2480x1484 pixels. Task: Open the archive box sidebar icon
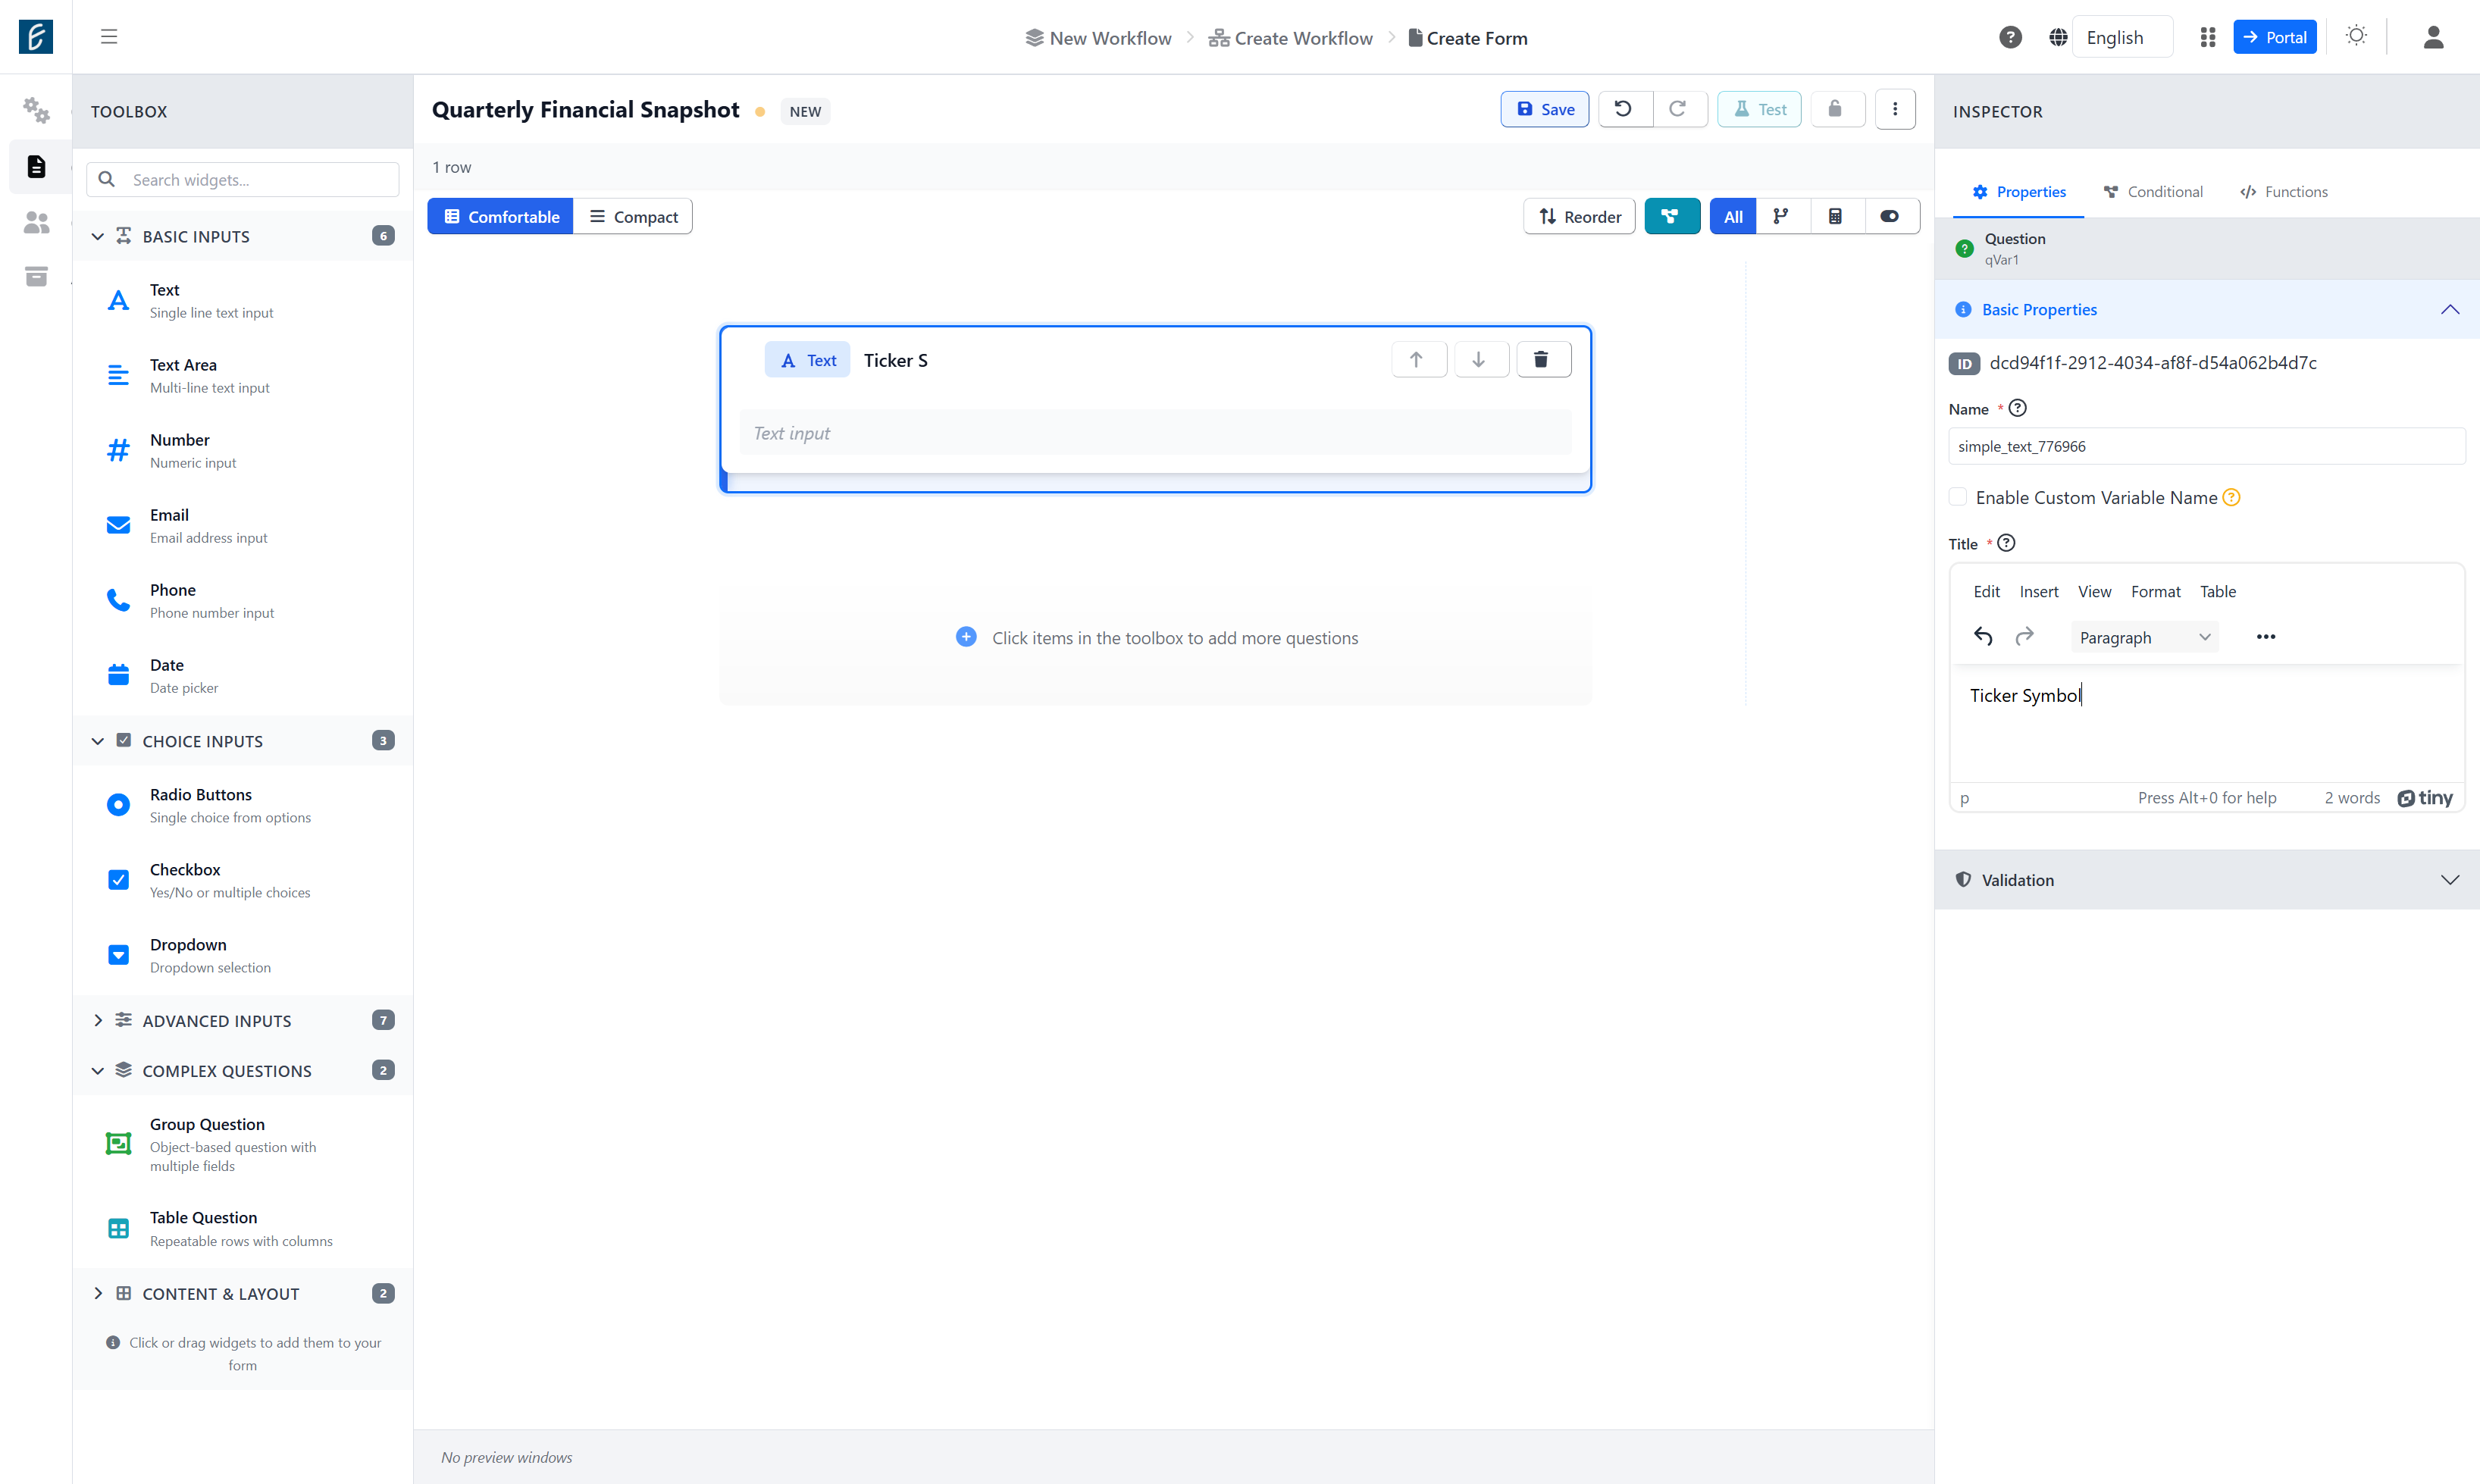(x=36, y=276)
